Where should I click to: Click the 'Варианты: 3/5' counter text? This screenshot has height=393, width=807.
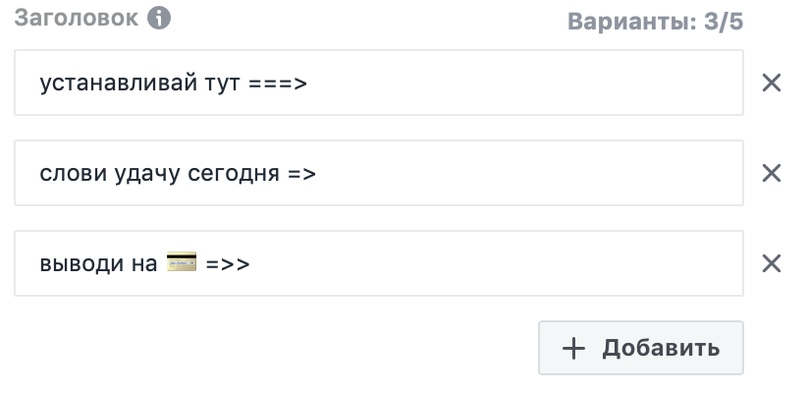pyautogui.click(x=655, y=22)
